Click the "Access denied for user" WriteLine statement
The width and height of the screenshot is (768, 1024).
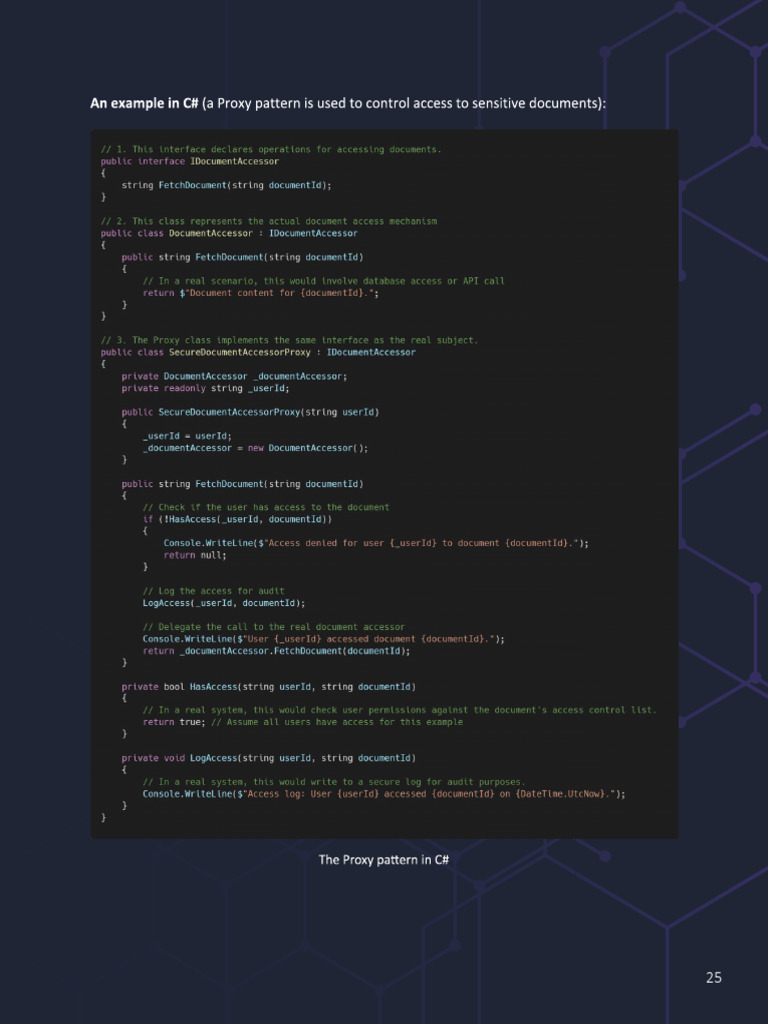[x=376, y=543]
